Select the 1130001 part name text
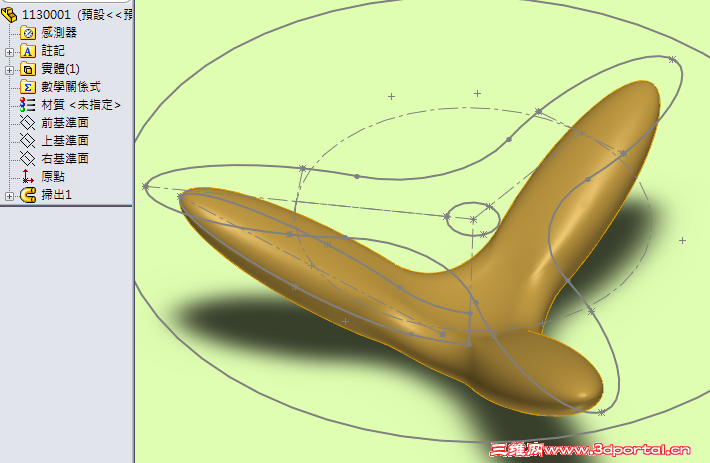 tap(46, 15)
